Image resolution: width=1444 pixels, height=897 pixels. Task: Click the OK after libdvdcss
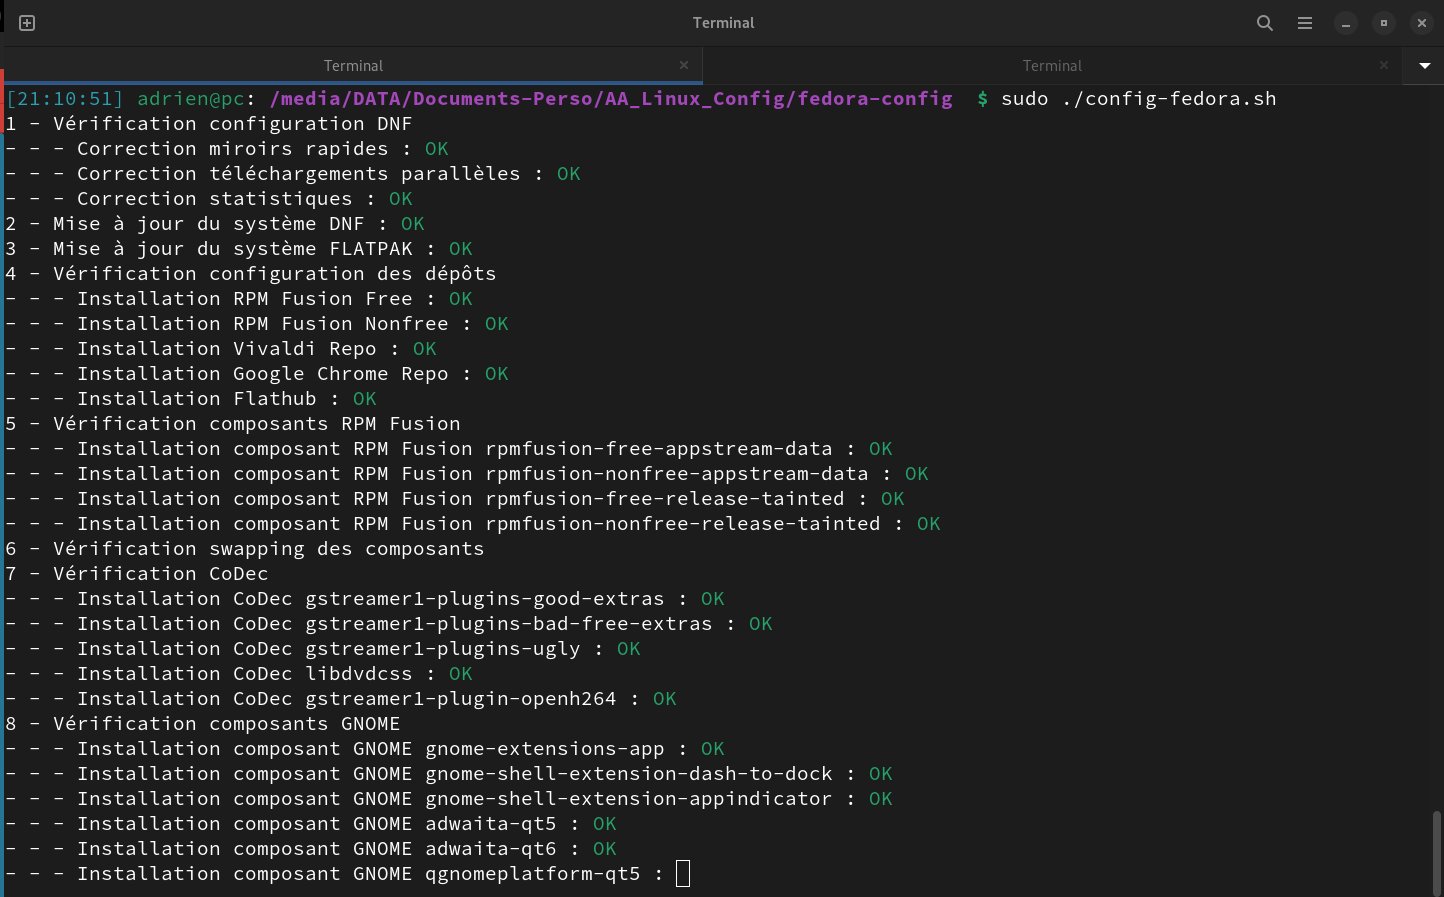pos(461,674)
